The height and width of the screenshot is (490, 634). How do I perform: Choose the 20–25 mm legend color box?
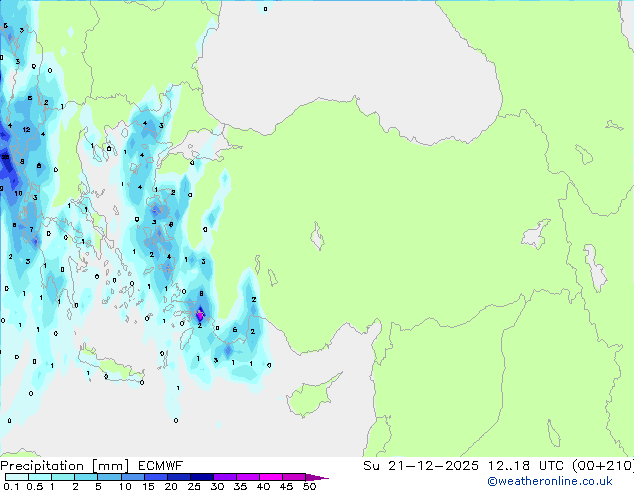point(178,477)
